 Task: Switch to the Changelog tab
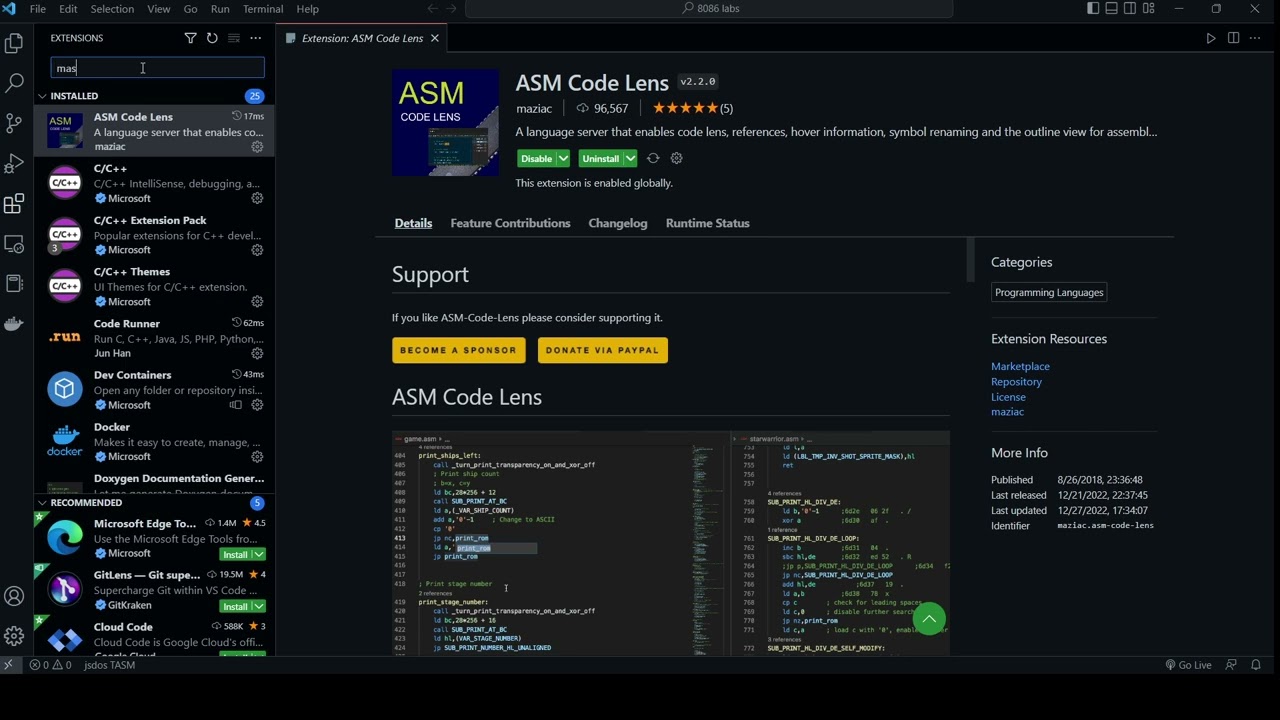click(x=618, y=223)
